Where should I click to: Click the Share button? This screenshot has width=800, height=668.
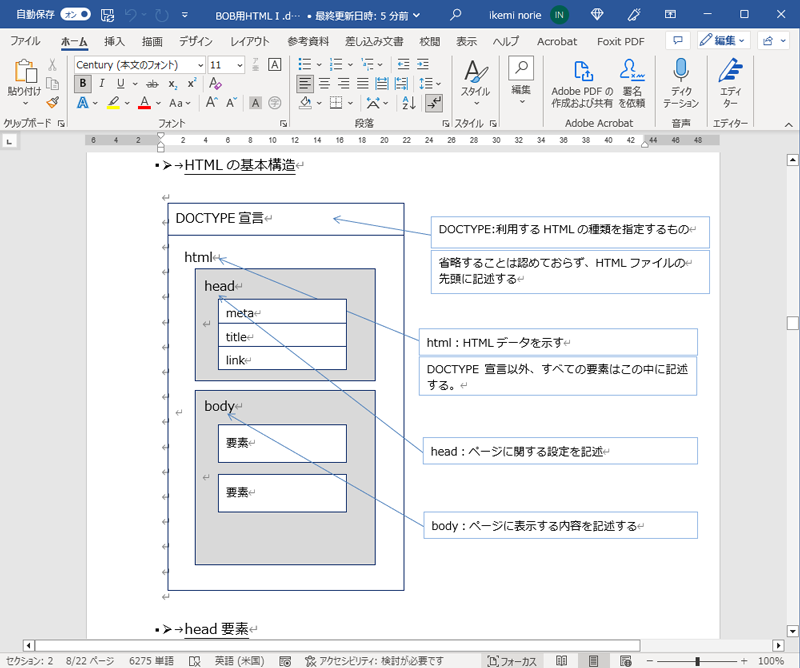point(773,40)
